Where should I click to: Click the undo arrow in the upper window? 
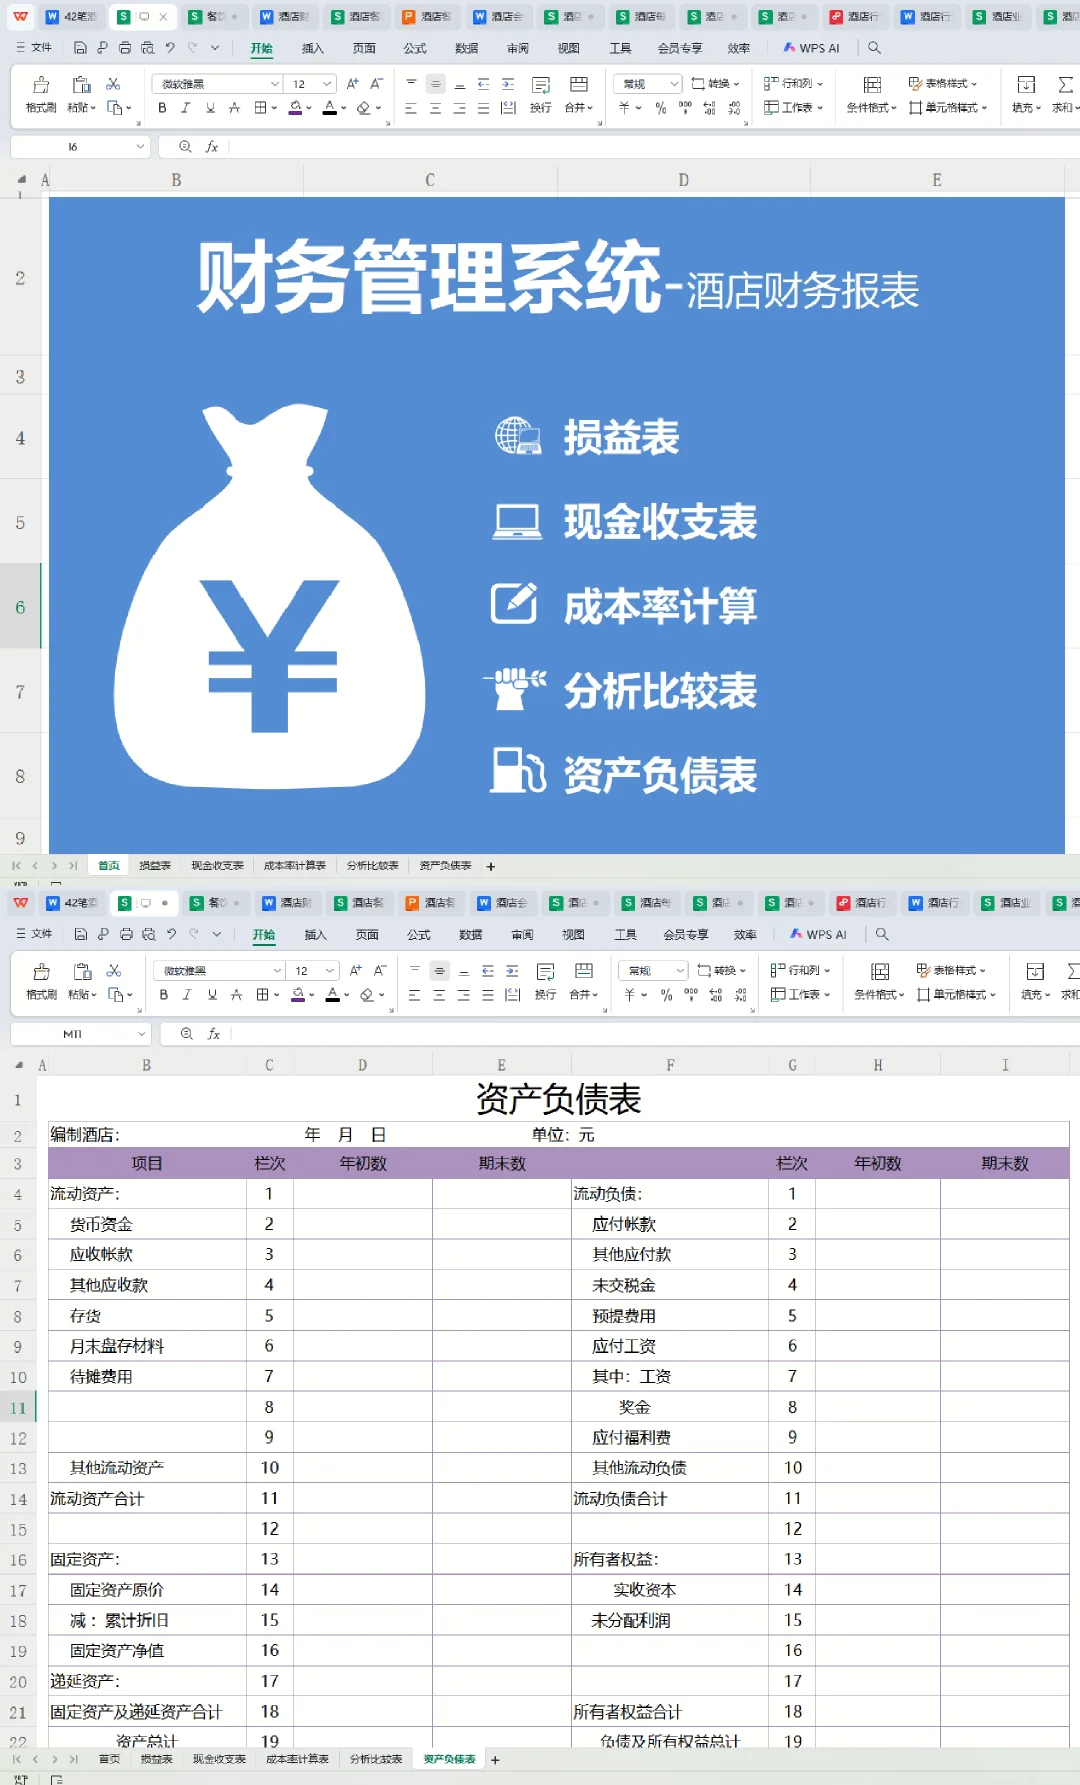tap(170, 48)
